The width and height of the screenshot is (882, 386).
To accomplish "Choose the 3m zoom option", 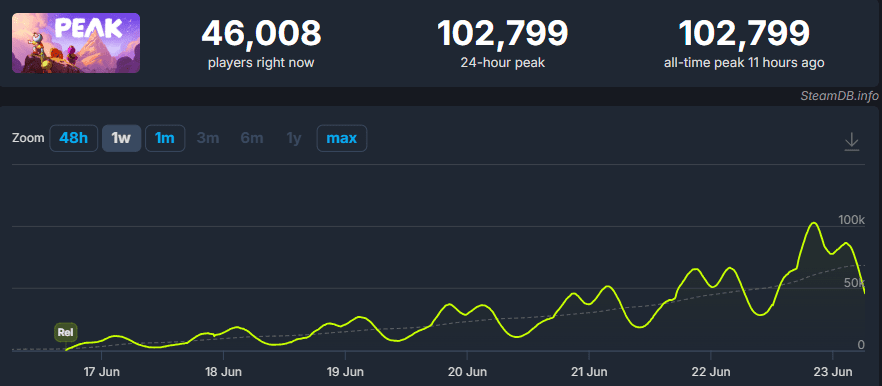I will (x=208, y=138).
